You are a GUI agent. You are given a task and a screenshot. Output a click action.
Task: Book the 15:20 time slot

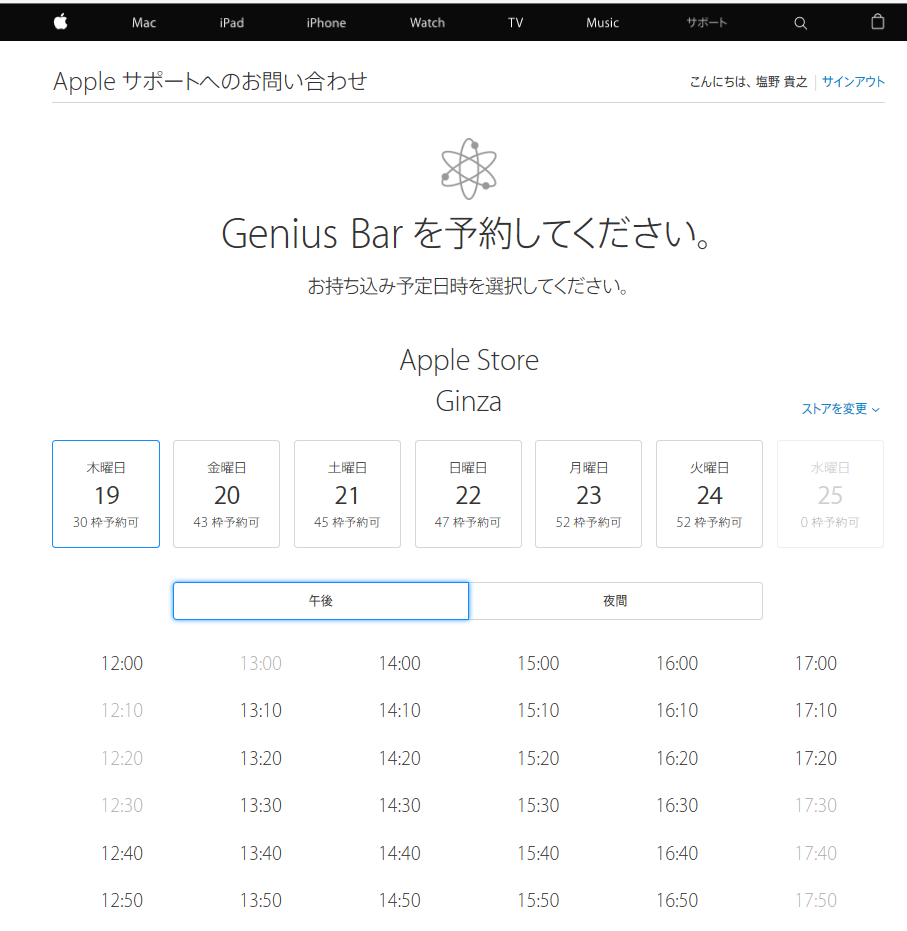pyautogui.click(x=538, y=758)
